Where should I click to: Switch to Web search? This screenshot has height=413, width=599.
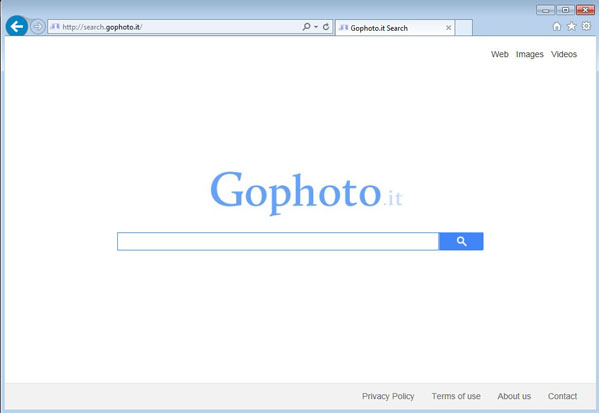pyautogui.click(x=500, y=54)
